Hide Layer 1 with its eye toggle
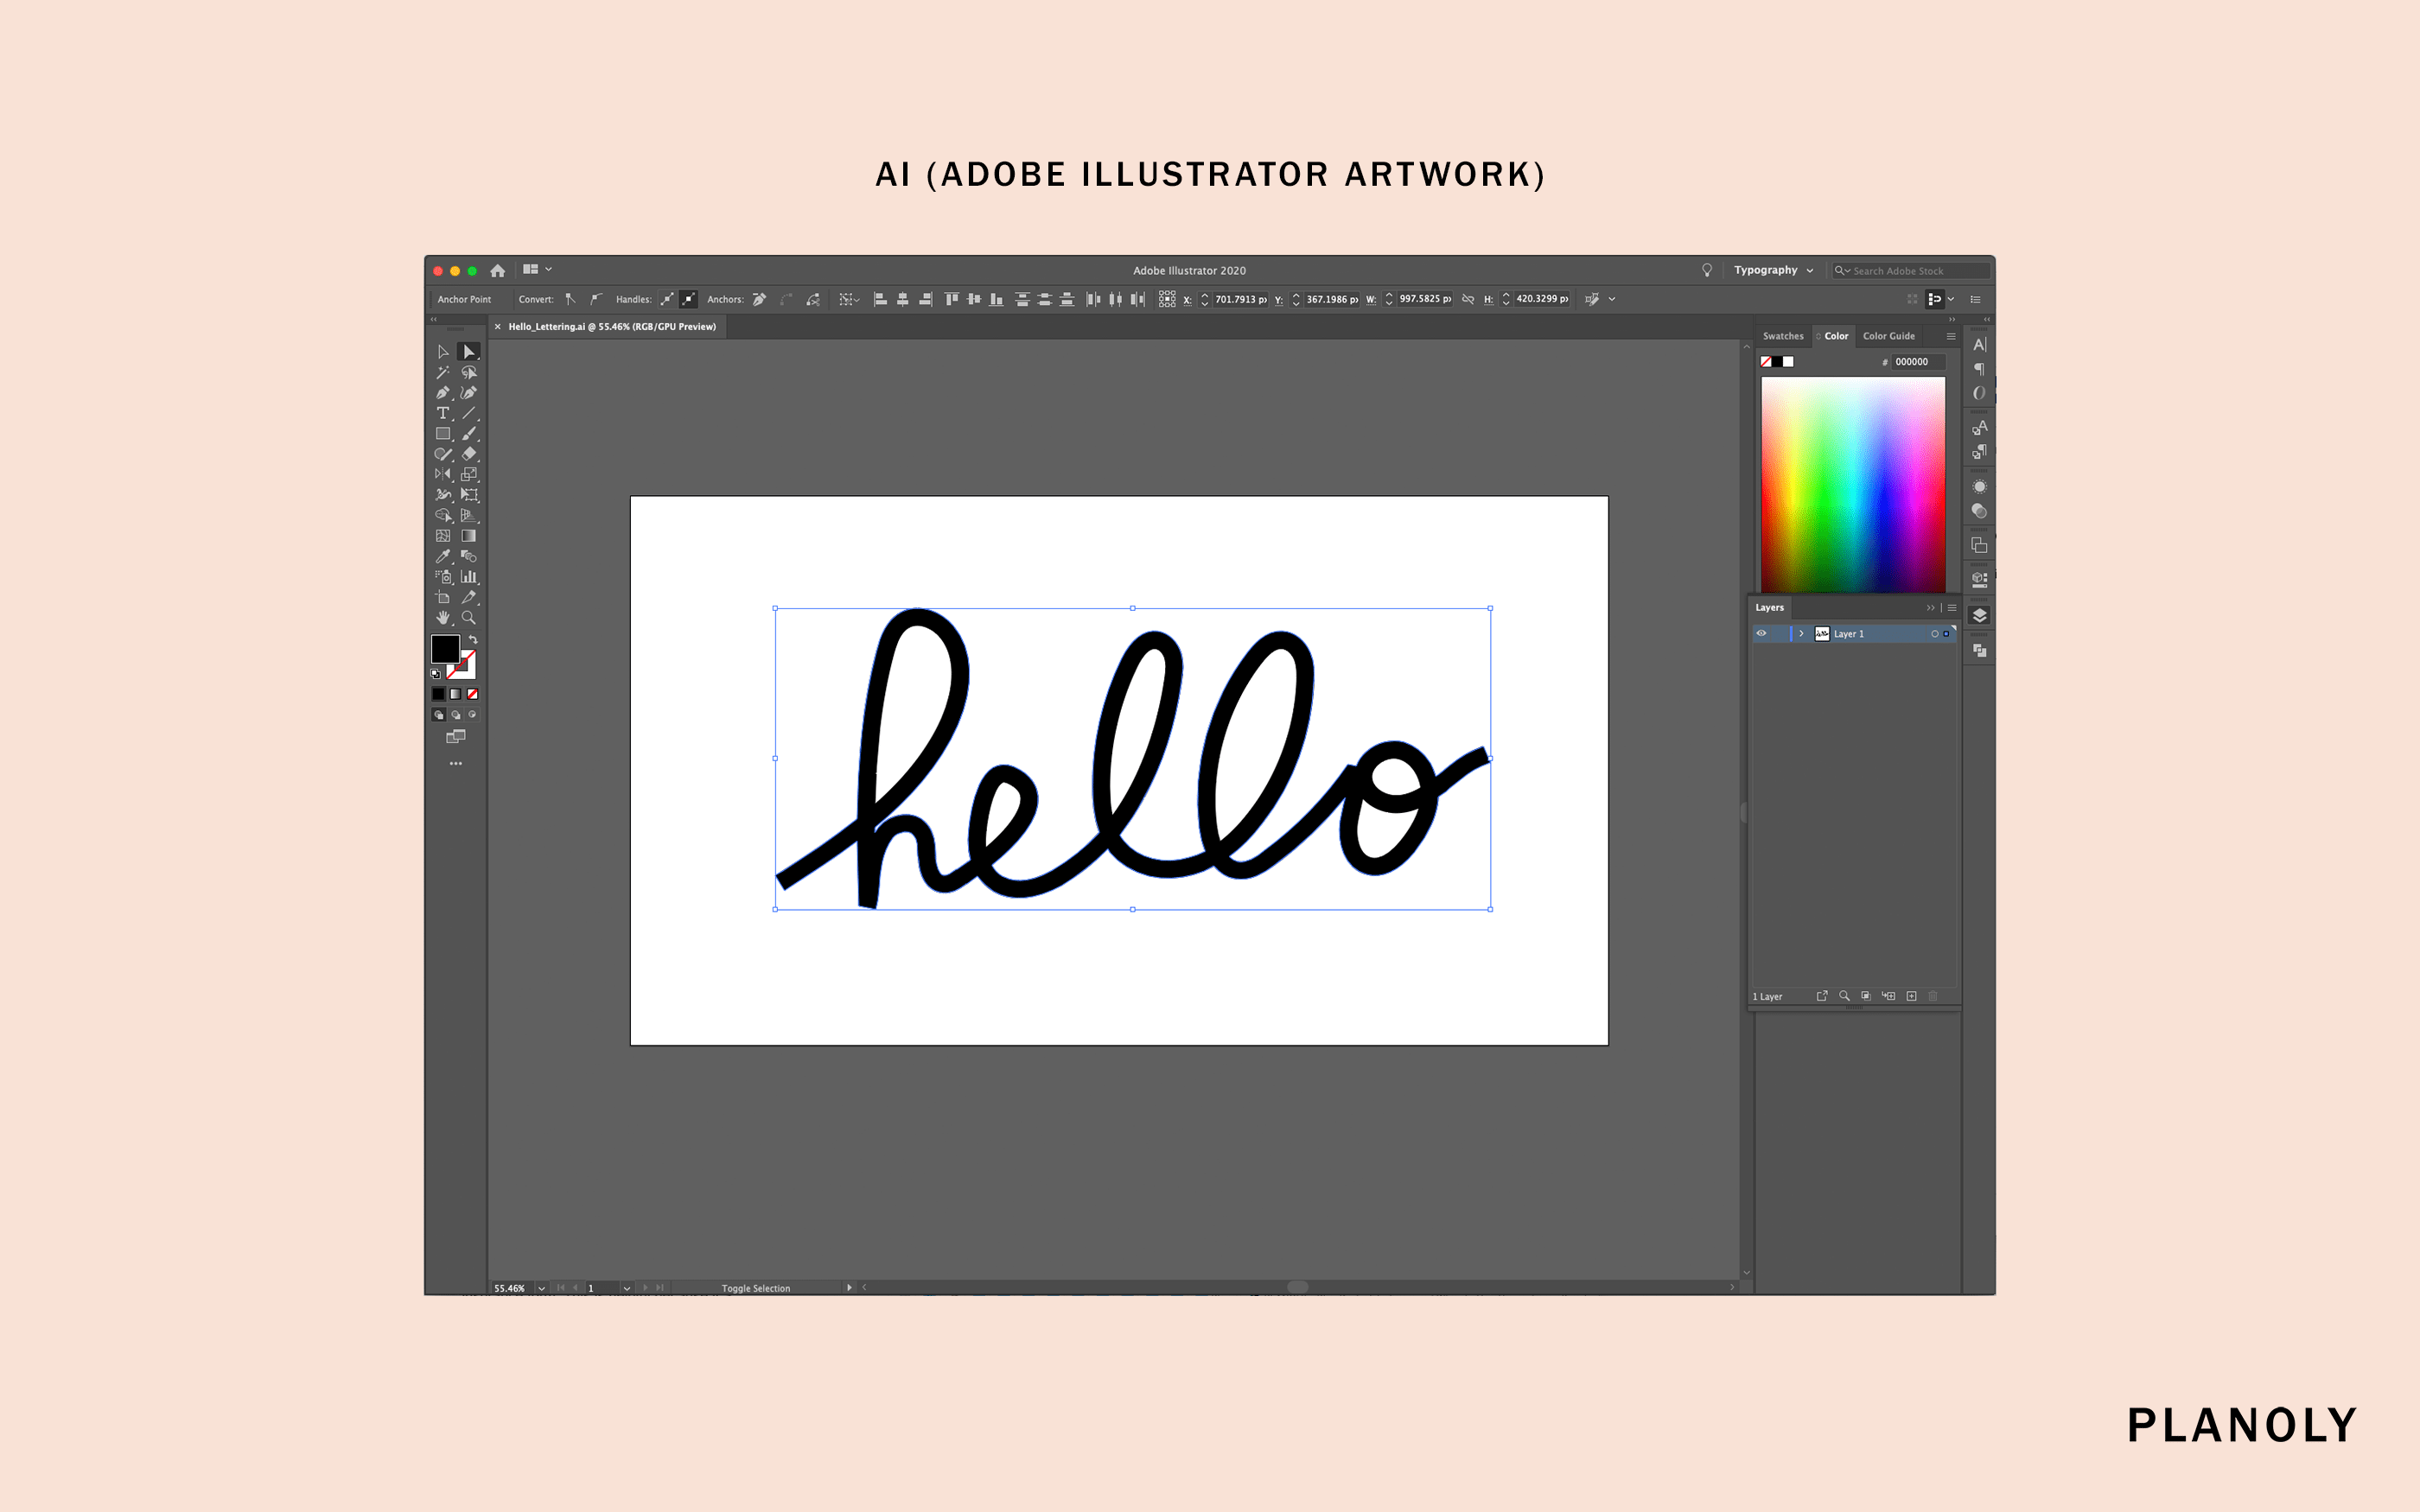 pos(1762,634)
